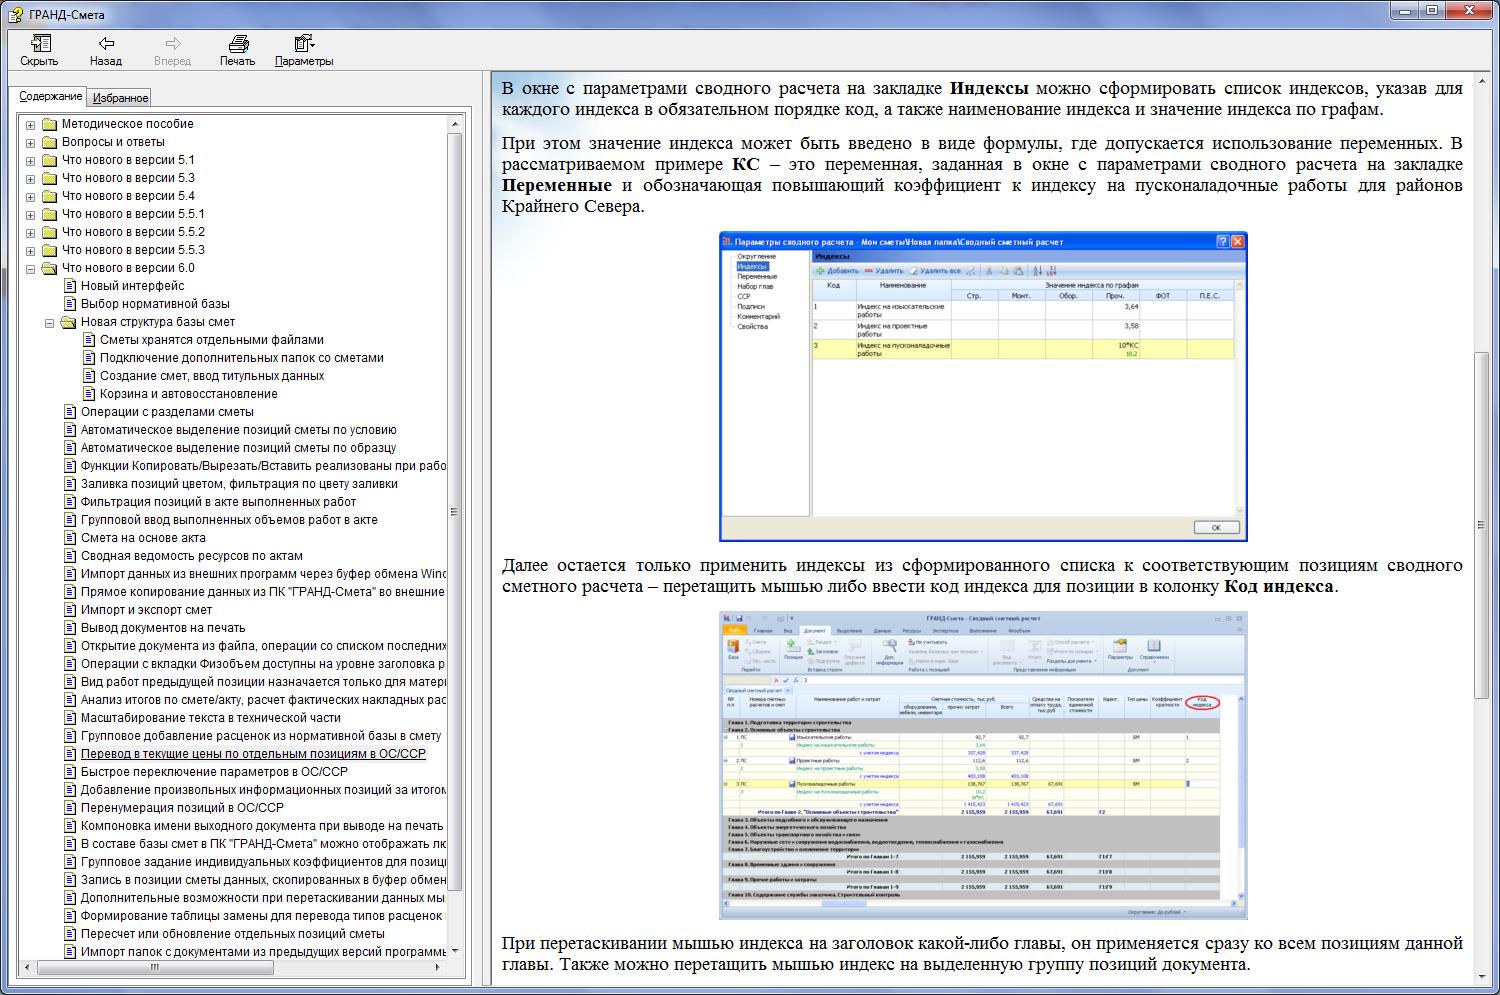
Task: Click the open folder icon of Новая структура базы смет
Action: click(x=68, y=322)
